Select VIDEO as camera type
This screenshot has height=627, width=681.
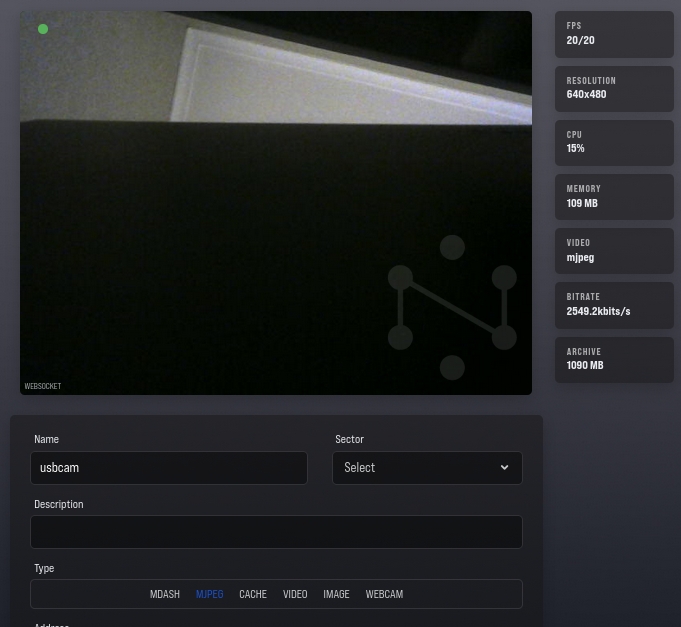click(x=295, y=594)
